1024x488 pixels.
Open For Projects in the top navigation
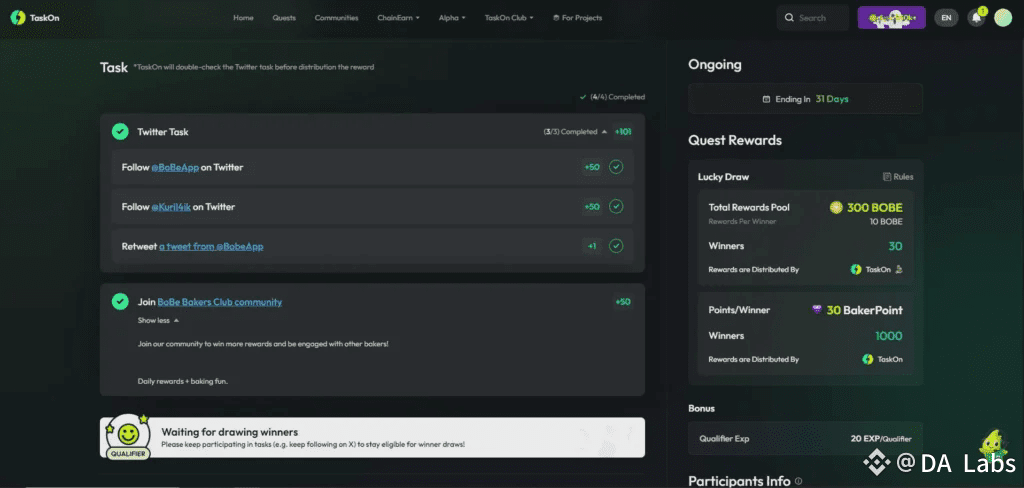(577, 18)
